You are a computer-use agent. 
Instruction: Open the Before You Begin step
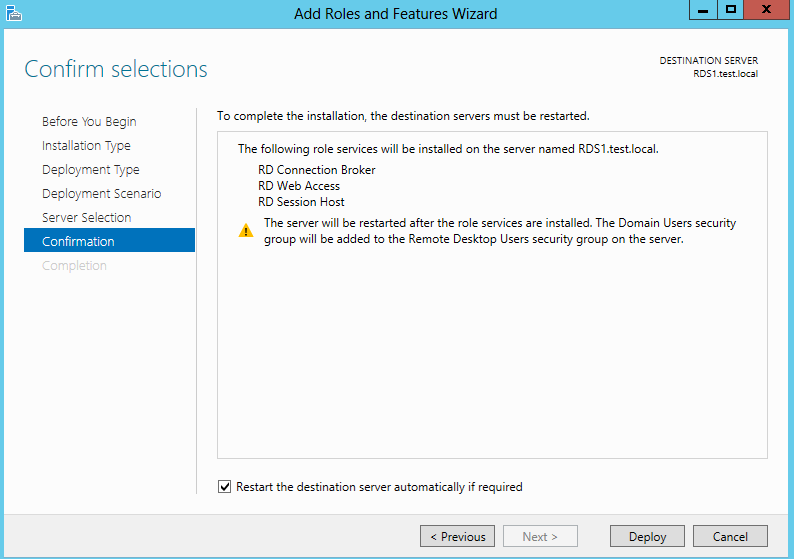click(x=89, y=122)
